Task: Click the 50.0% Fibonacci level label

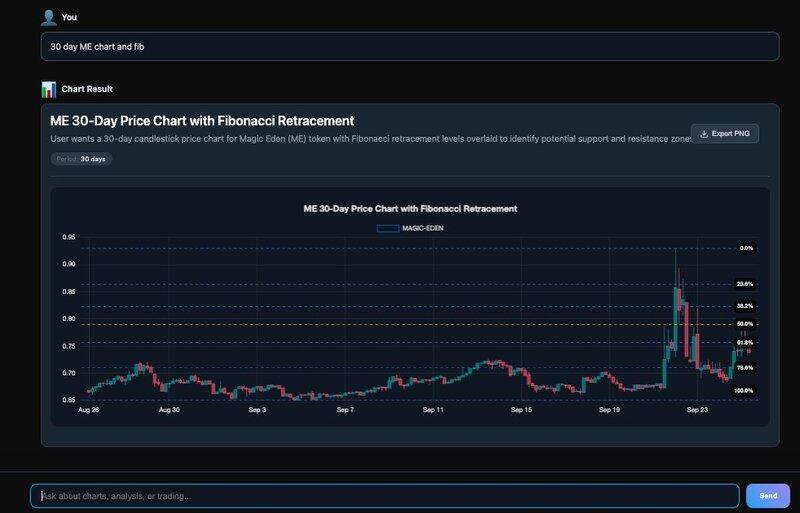Action: pyautogui.click(x=745, y=324)
